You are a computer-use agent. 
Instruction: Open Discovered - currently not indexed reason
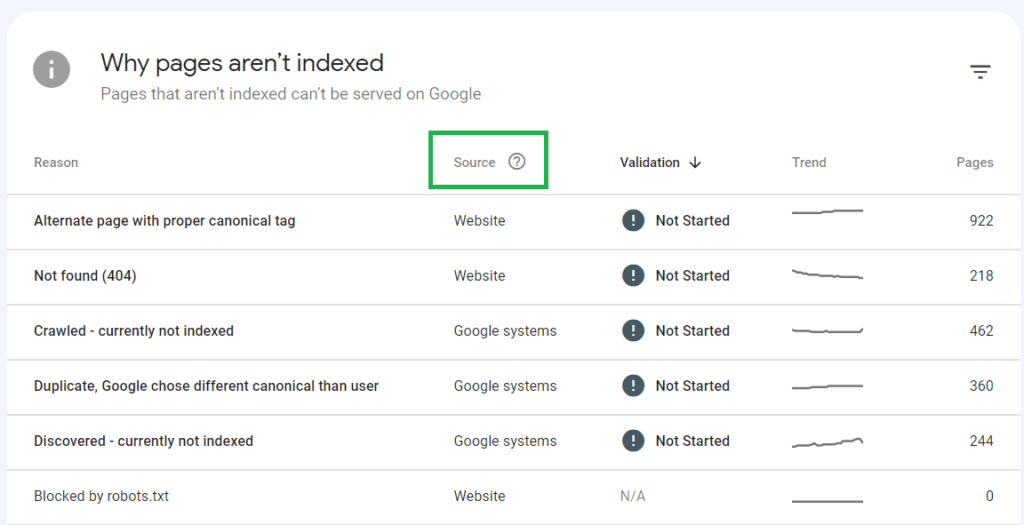[x=144, y=441]
